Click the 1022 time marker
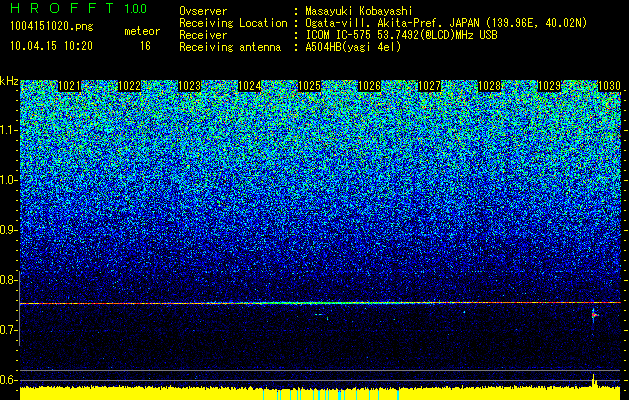Image resolution: width=629 pixels, height=400 pixels. pos(130,86)
